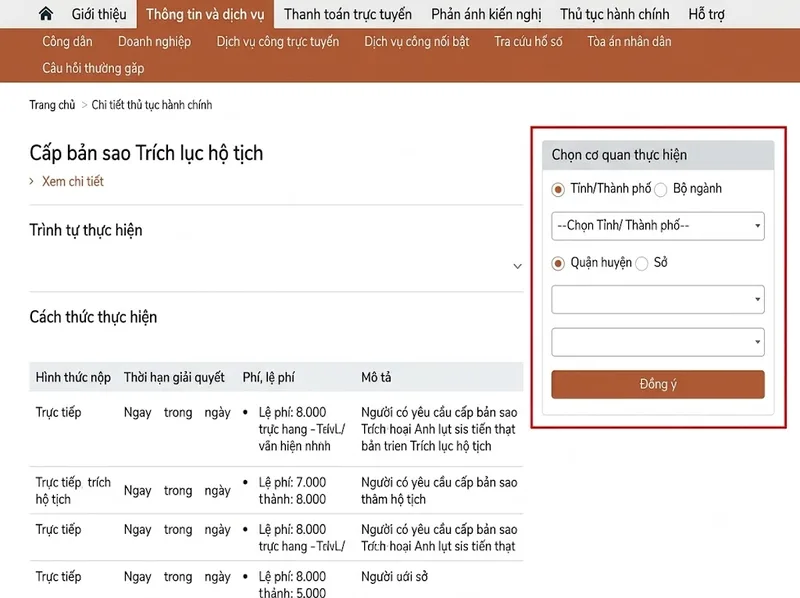Select Thông tin và dịch vụ tab
This screenshot has height=598, width=800.
[x=205, y=14]
